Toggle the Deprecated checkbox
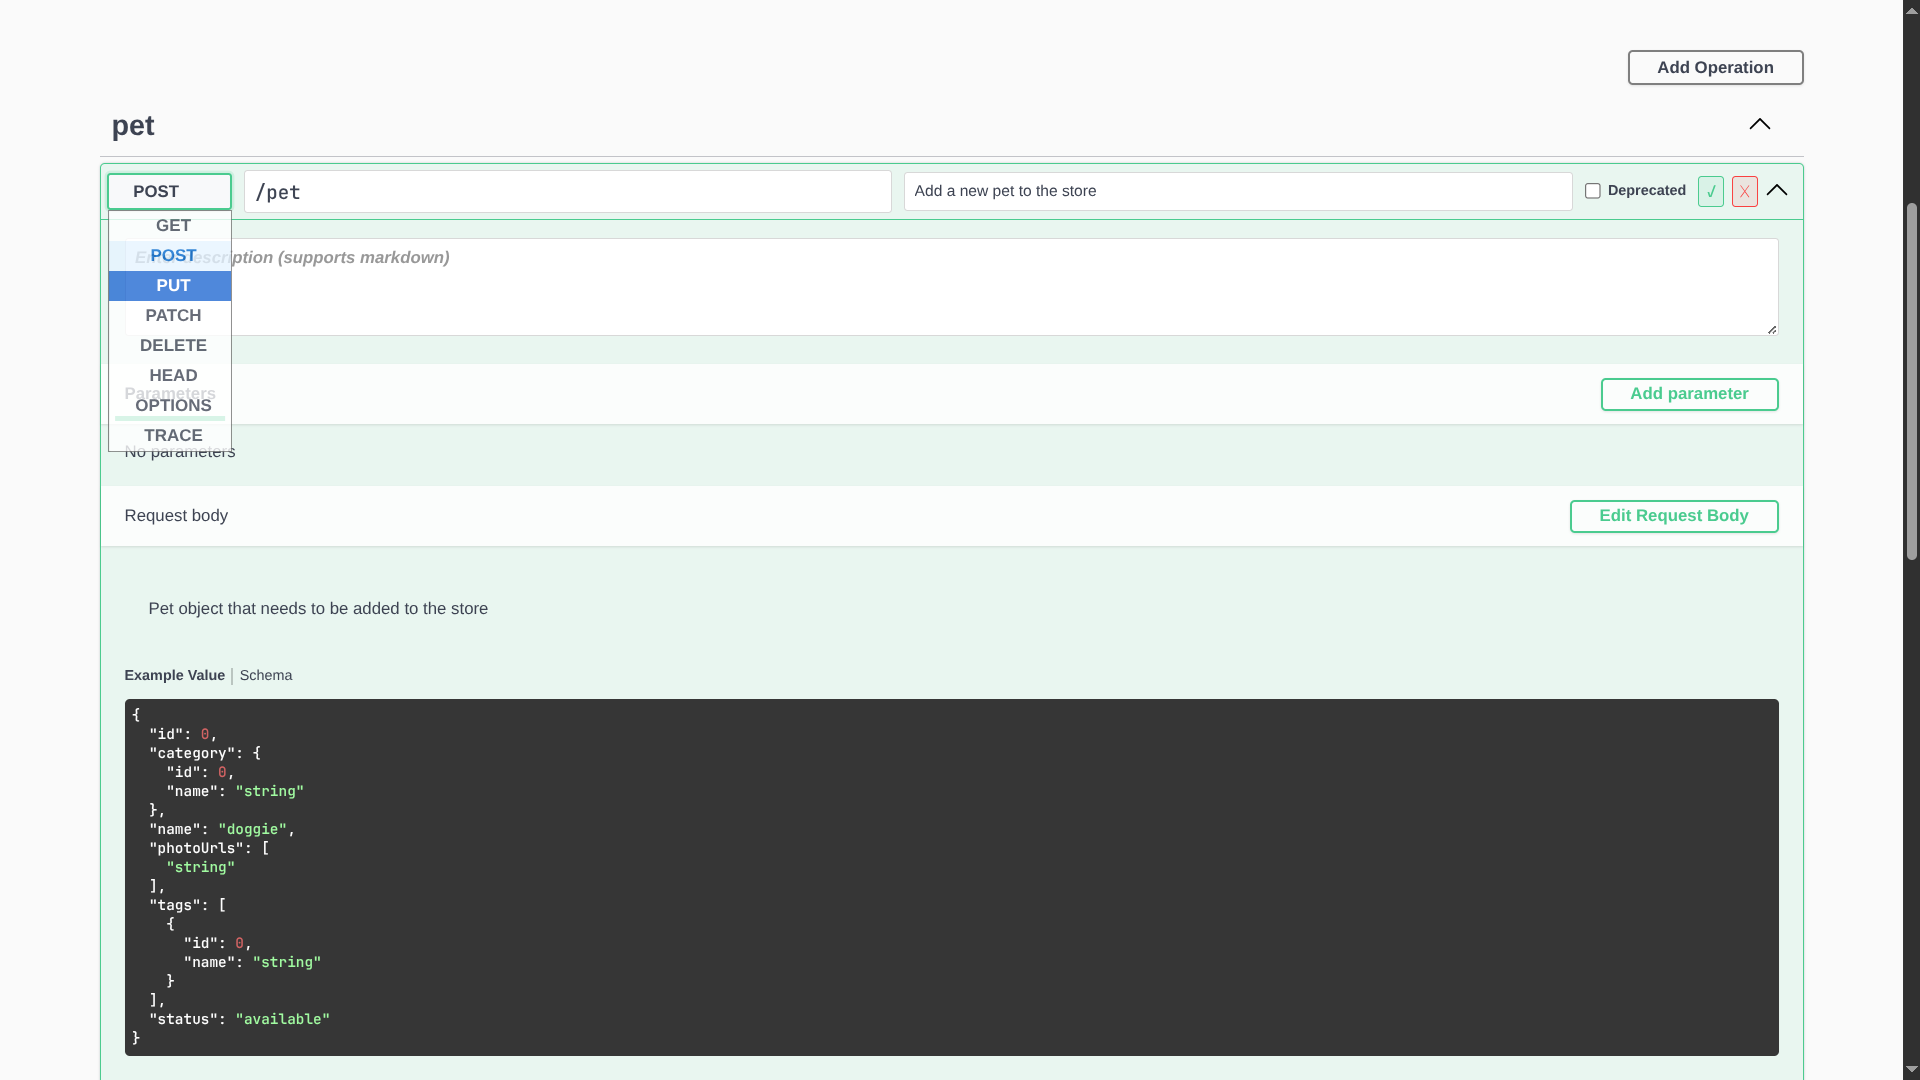 tap(1593, 191)
